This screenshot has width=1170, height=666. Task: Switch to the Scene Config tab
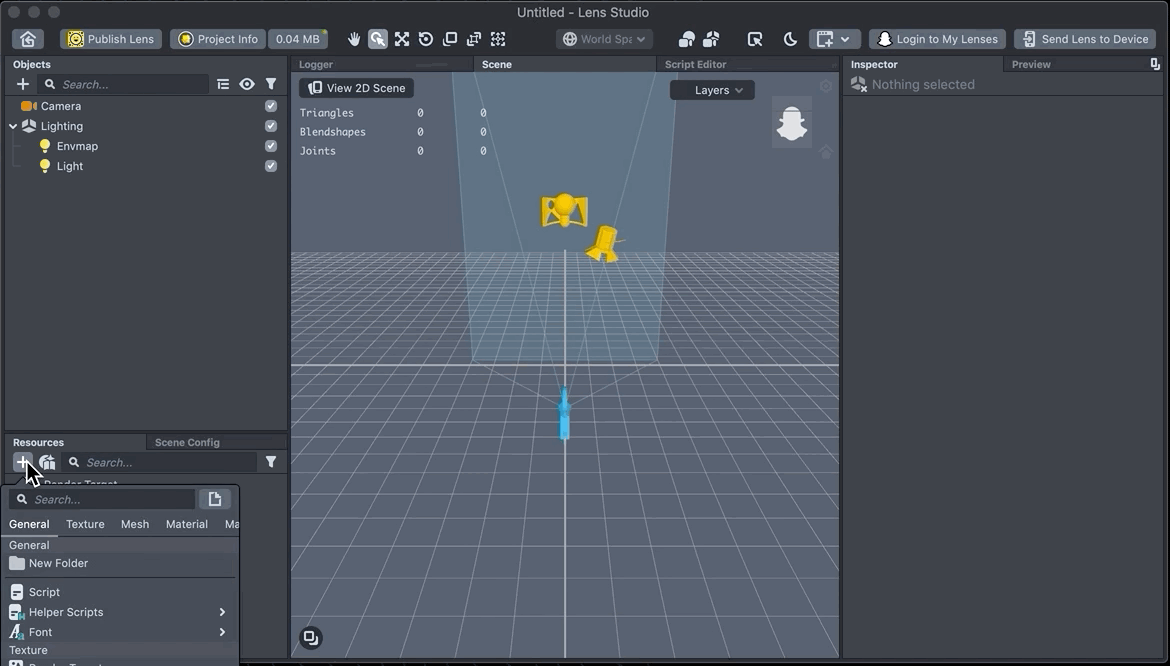coord(187,442)
